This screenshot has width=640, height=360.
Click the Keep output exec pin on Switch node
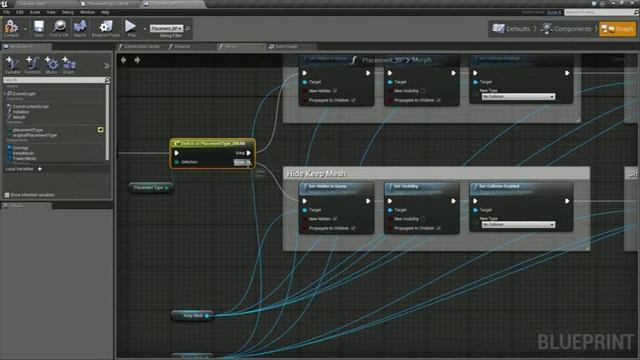tap(249, 153)
